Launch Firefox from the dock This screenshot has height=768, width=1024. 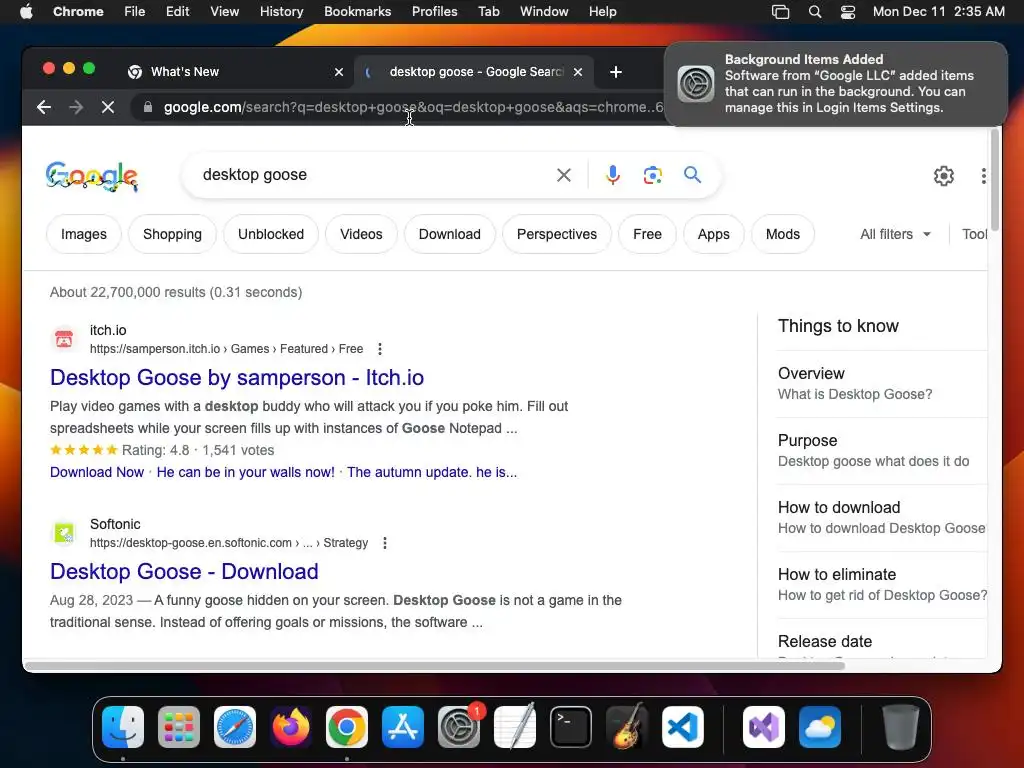click(291, 727)
